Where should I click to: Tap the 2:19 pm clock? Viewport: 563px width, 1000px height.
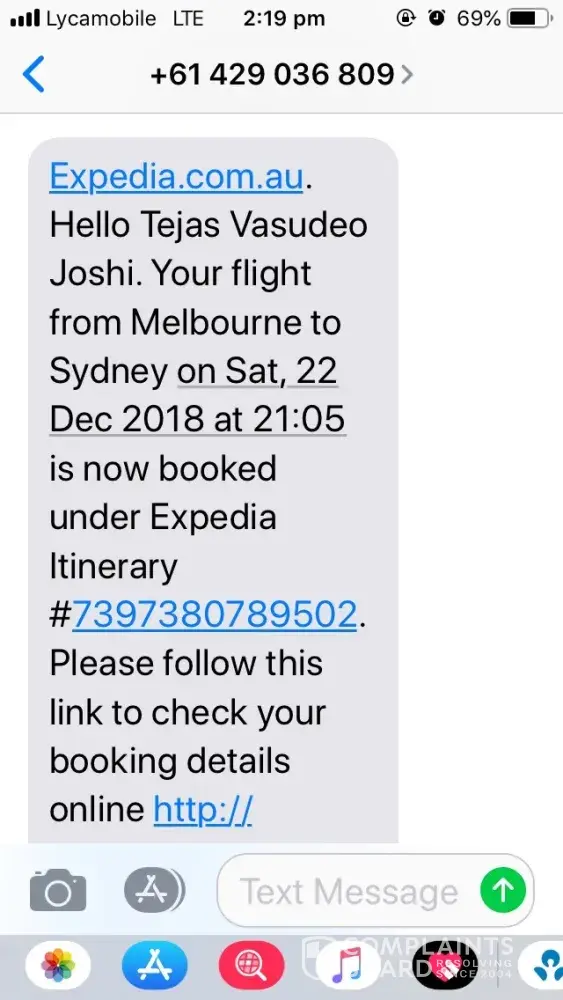point(284,19)
